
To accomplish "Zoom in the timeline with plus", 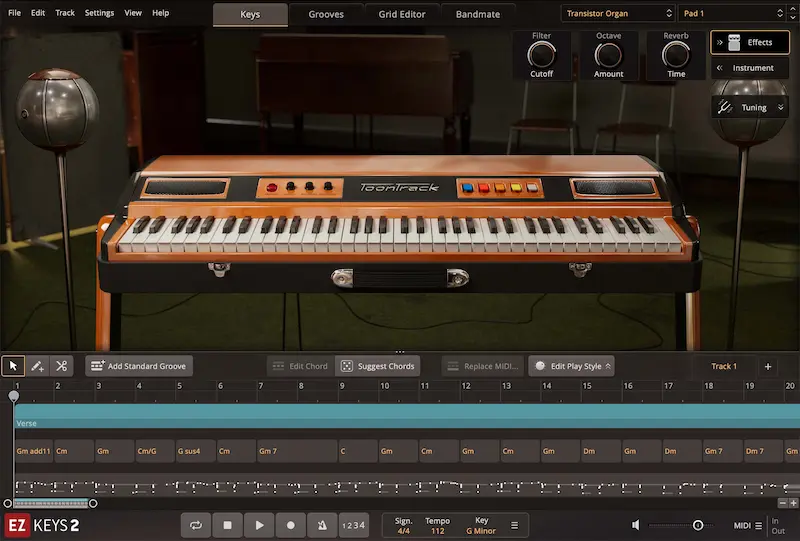I will [793, 503].
